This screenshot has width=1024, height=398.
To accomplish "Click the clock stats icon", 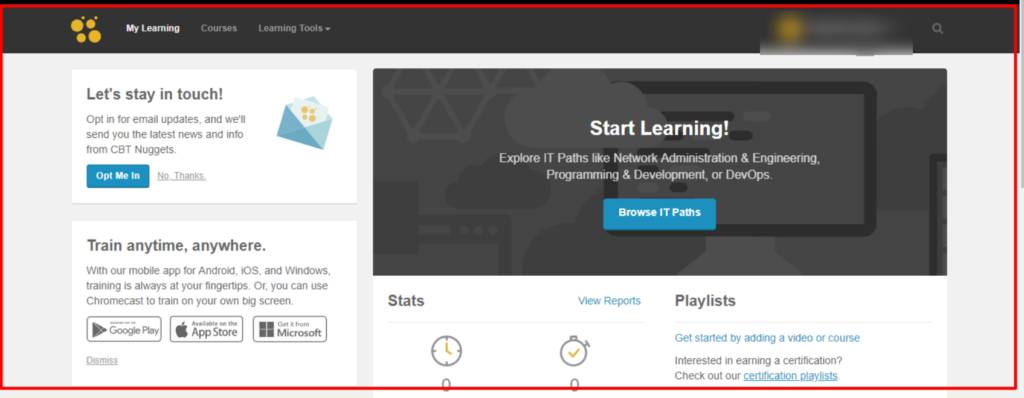I will click(447, 351).
